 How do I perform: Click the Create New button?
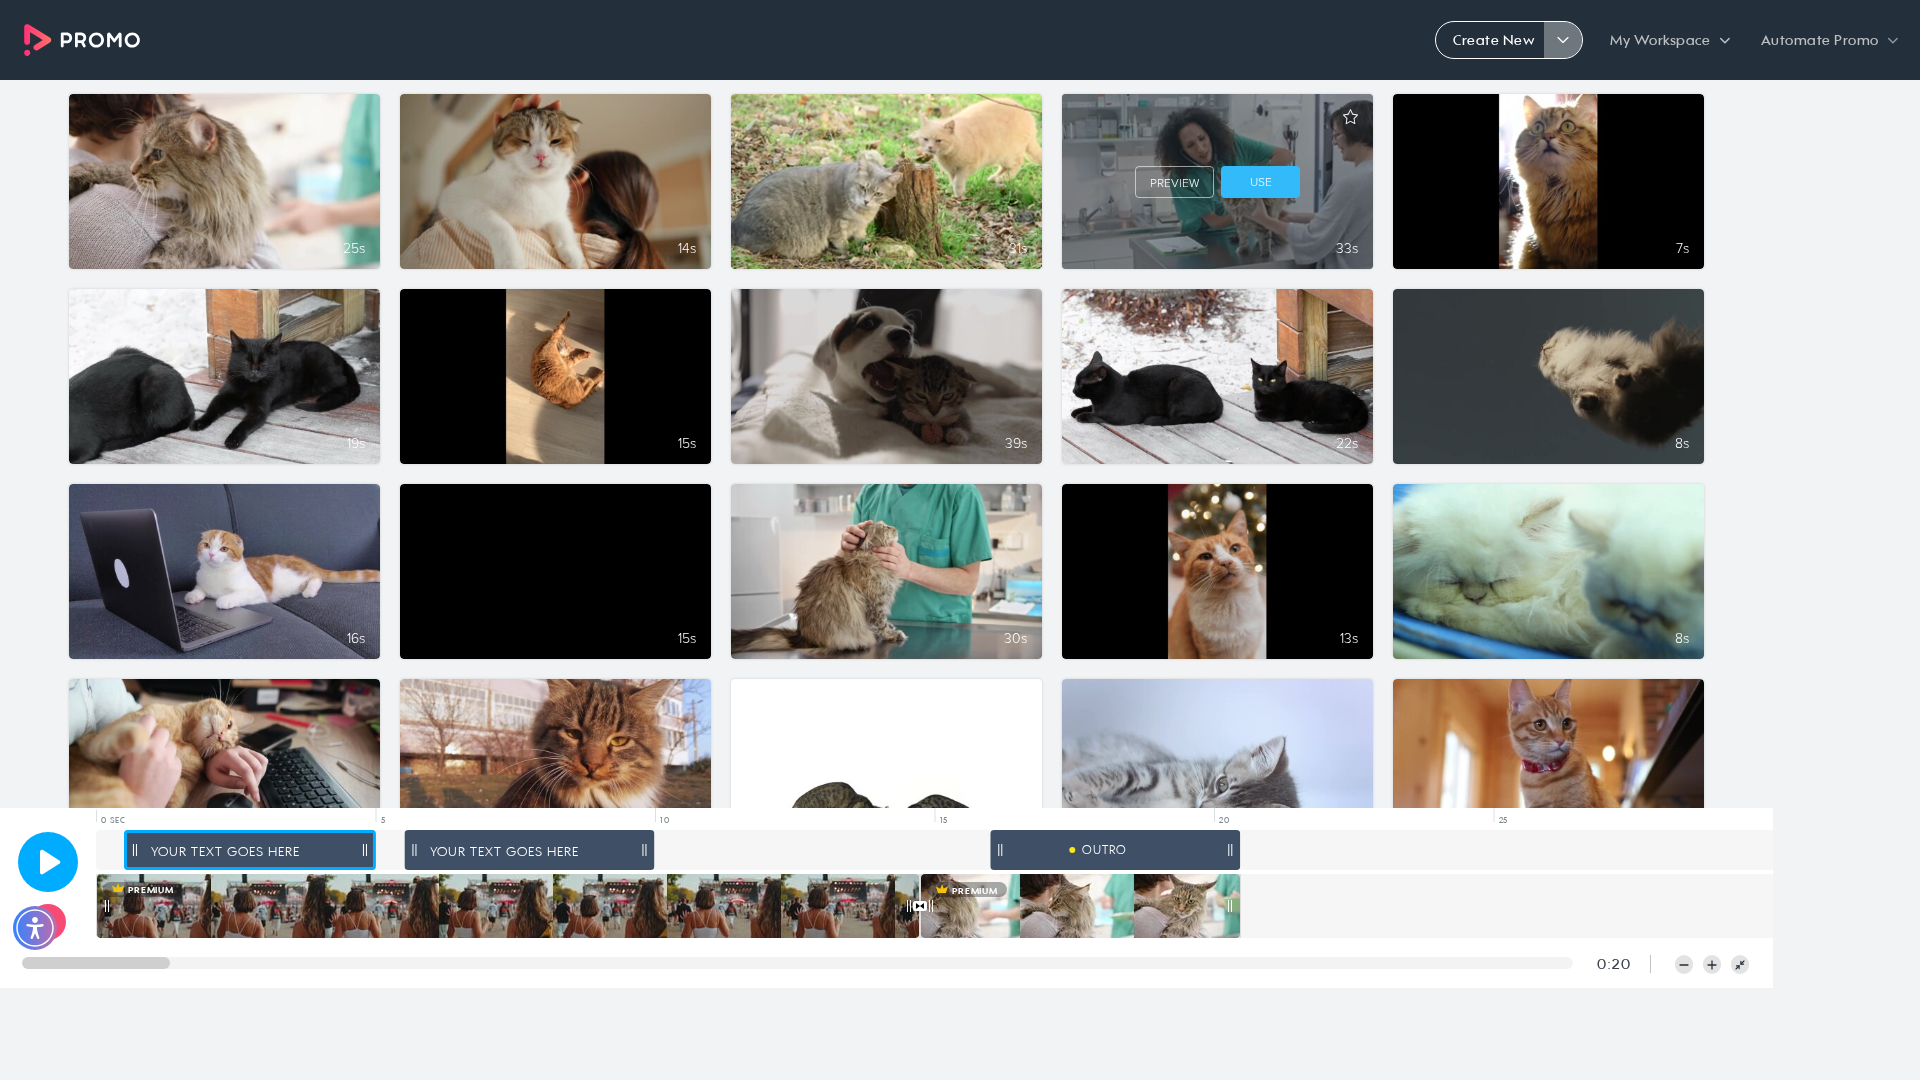point(1491,40)
